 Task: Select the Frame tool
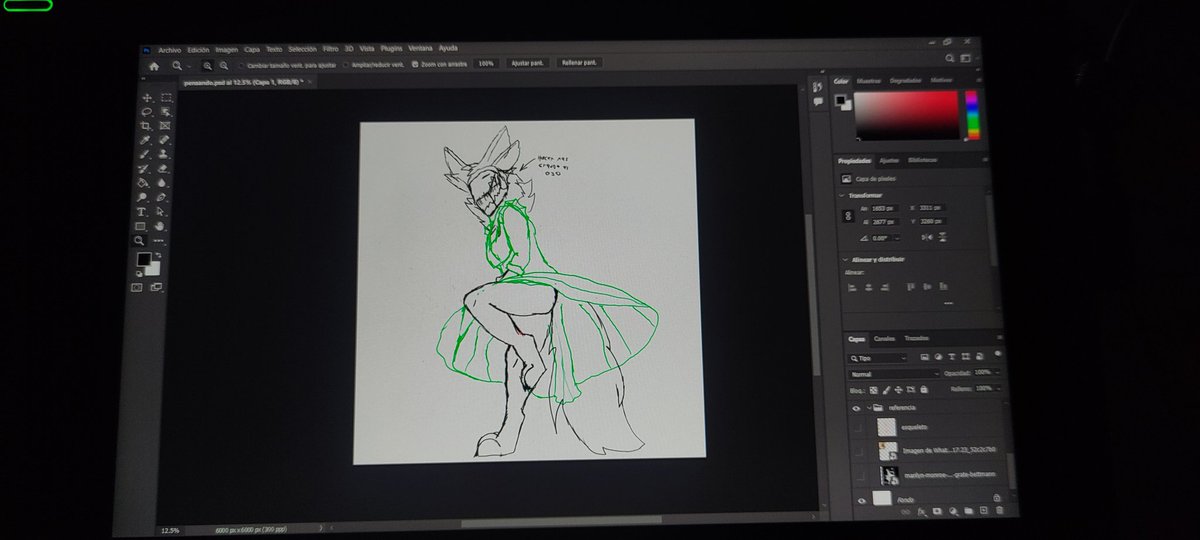pyautogui.click(x=166, y=125)
